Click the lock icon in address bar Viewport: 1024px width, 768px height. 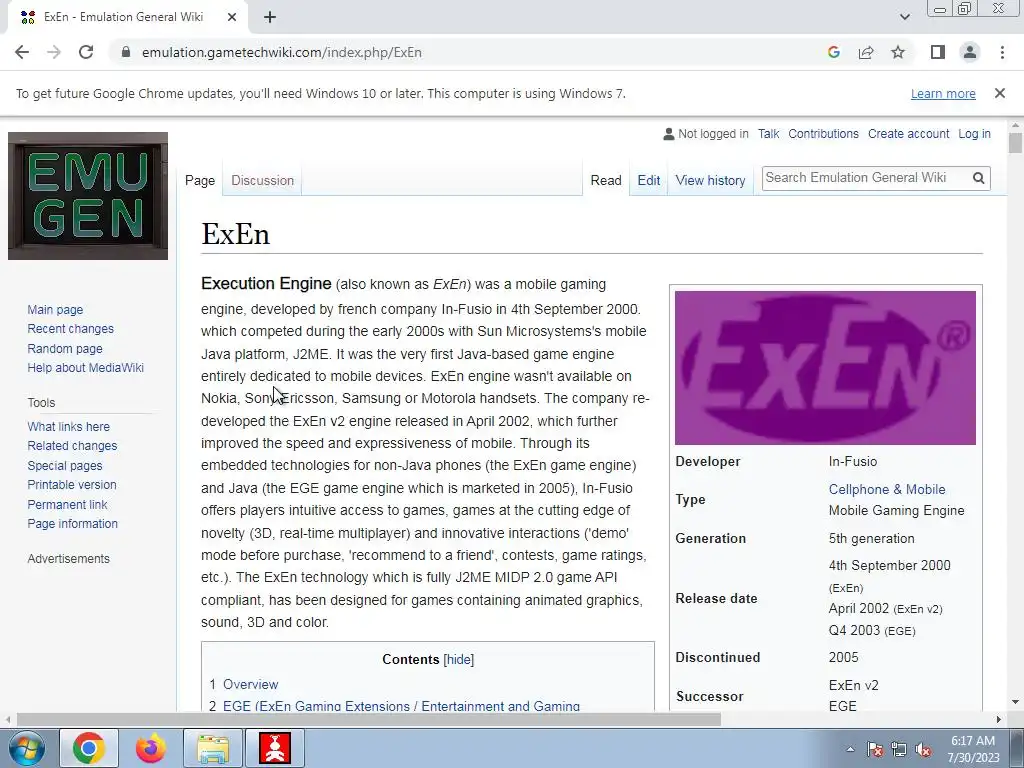126,52
